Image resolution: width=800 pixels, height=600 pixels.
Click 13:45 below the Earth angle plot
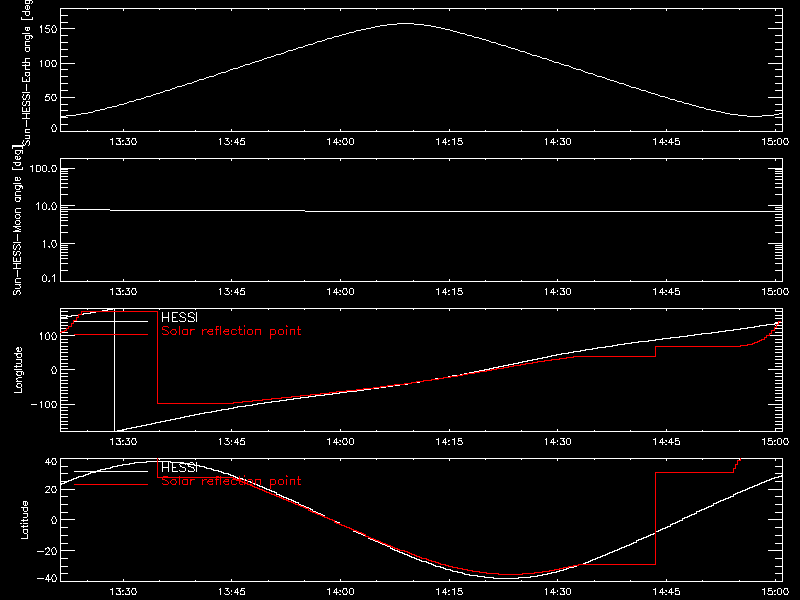(x=232, y=141)
